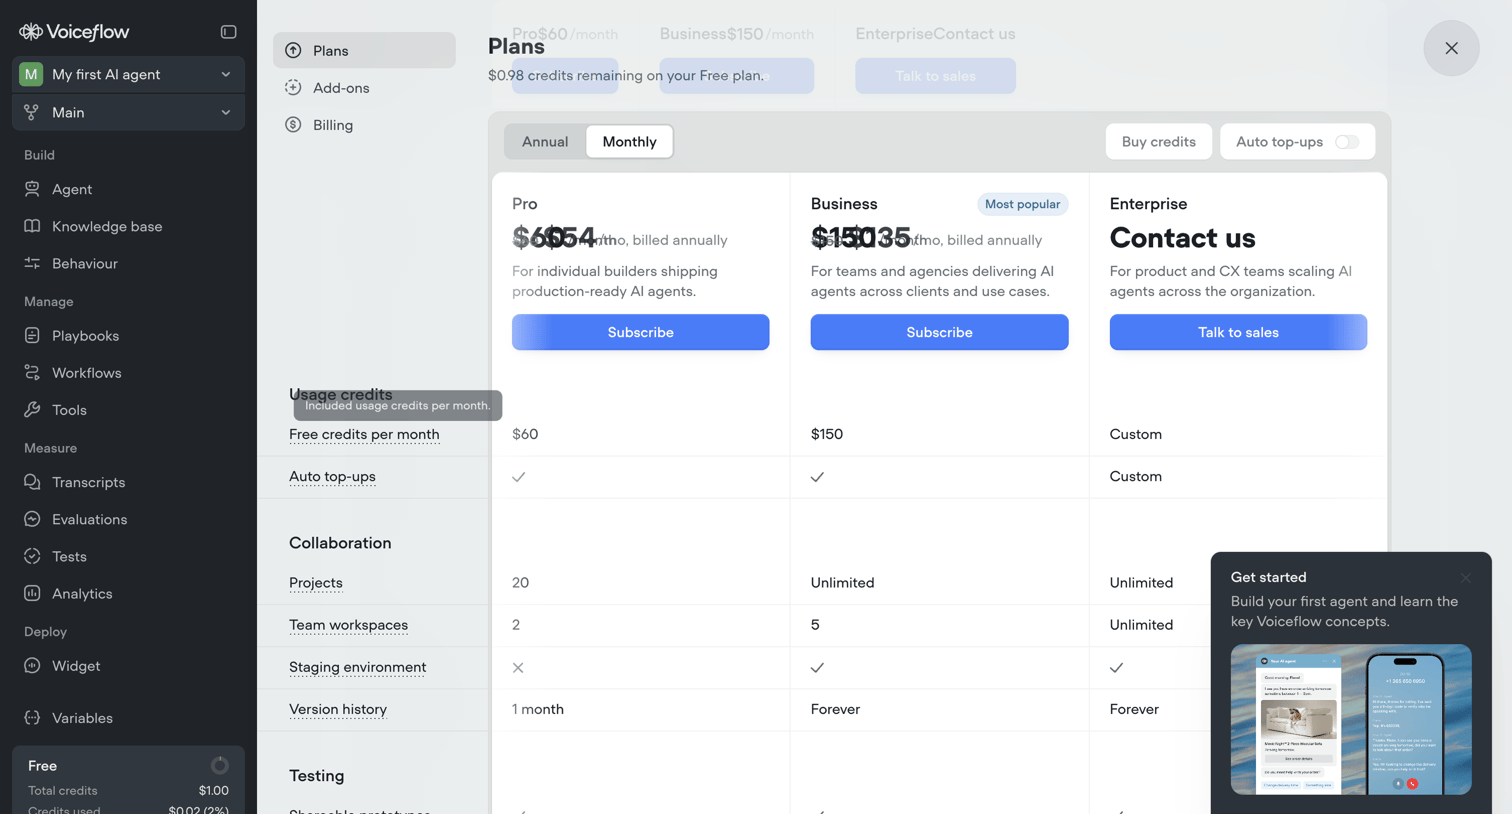
Task: Click the Buy credits button
Action: (x=1158, y=142)
